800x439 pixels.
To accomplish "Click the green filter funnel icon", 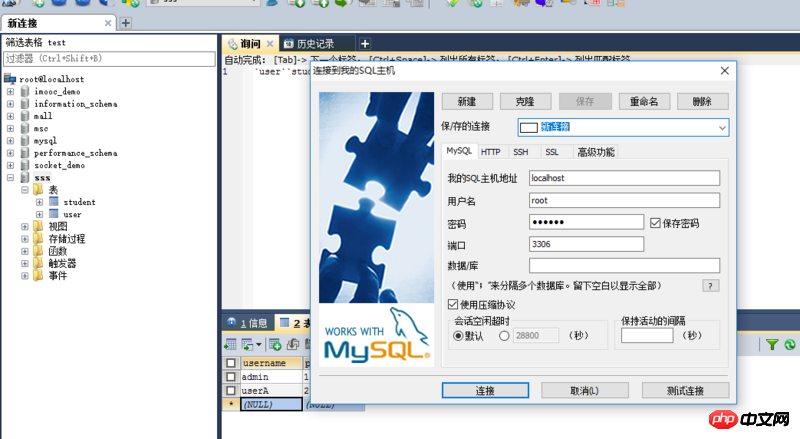I will [772, 345].
